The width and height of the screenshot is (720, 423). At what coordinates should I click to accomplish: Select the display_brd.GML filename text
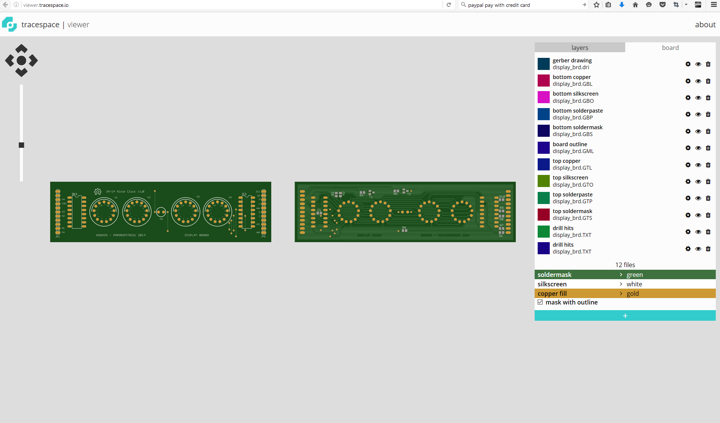(573, 151)
